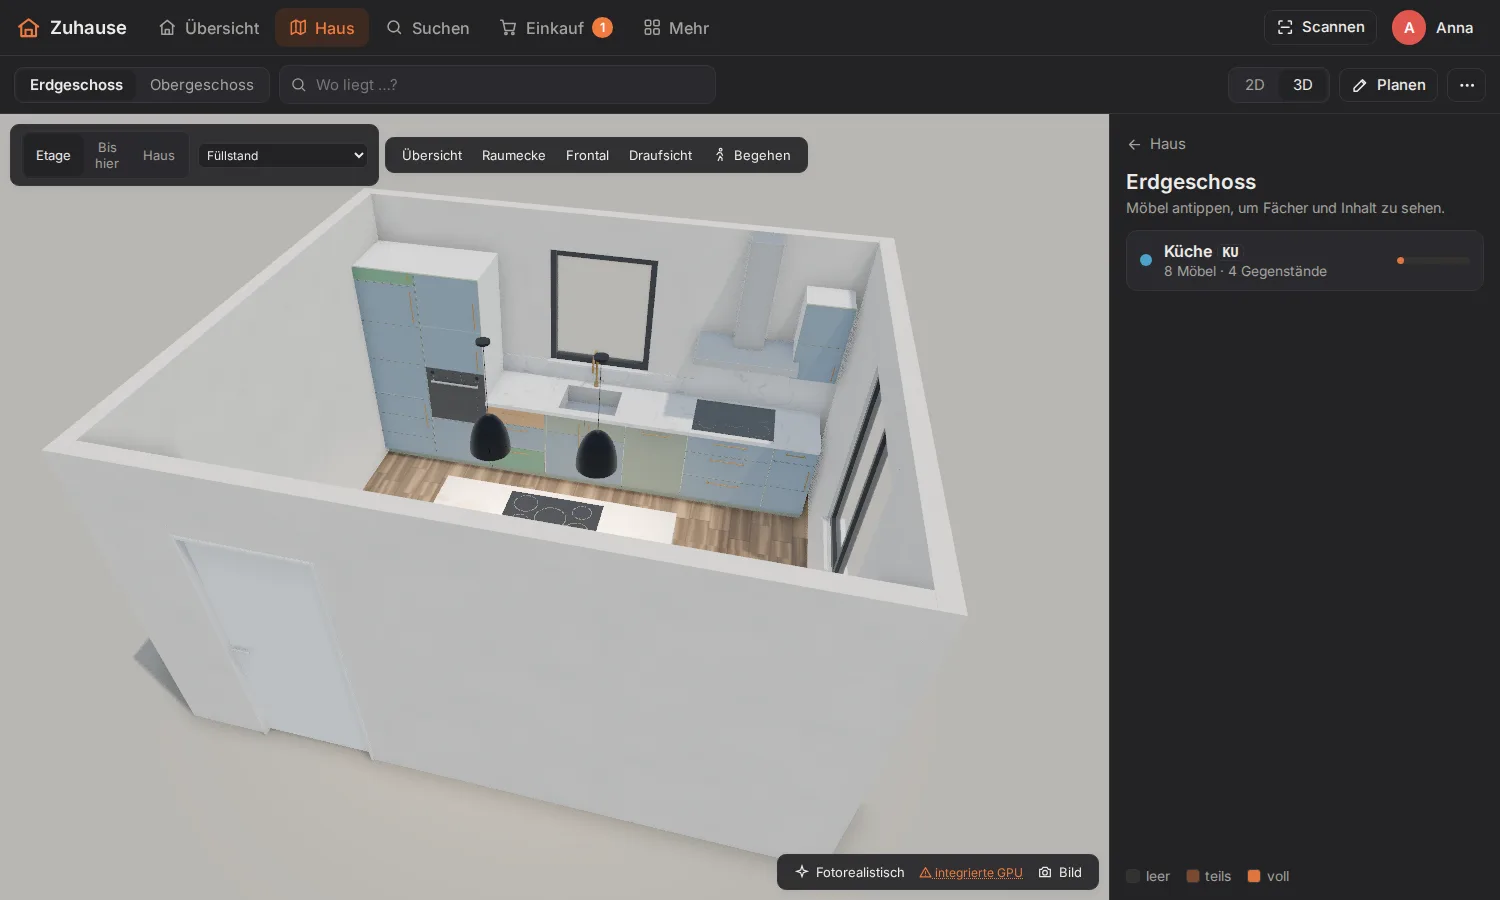
Task: Select the 'Bis hier' scope option
Action: [x=107, y=155]
